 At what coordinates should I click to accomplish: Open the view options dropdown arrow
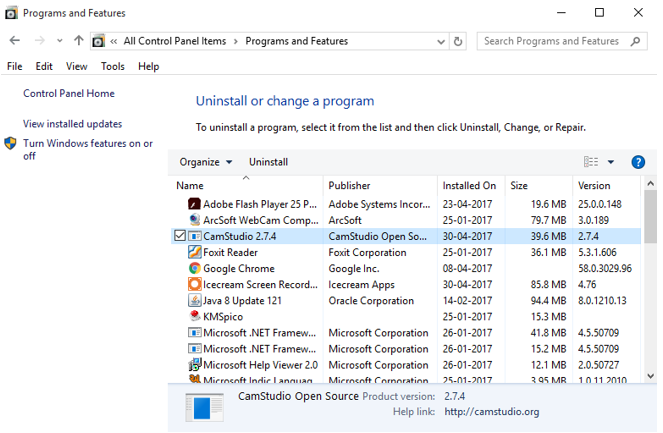pos(611,162)
